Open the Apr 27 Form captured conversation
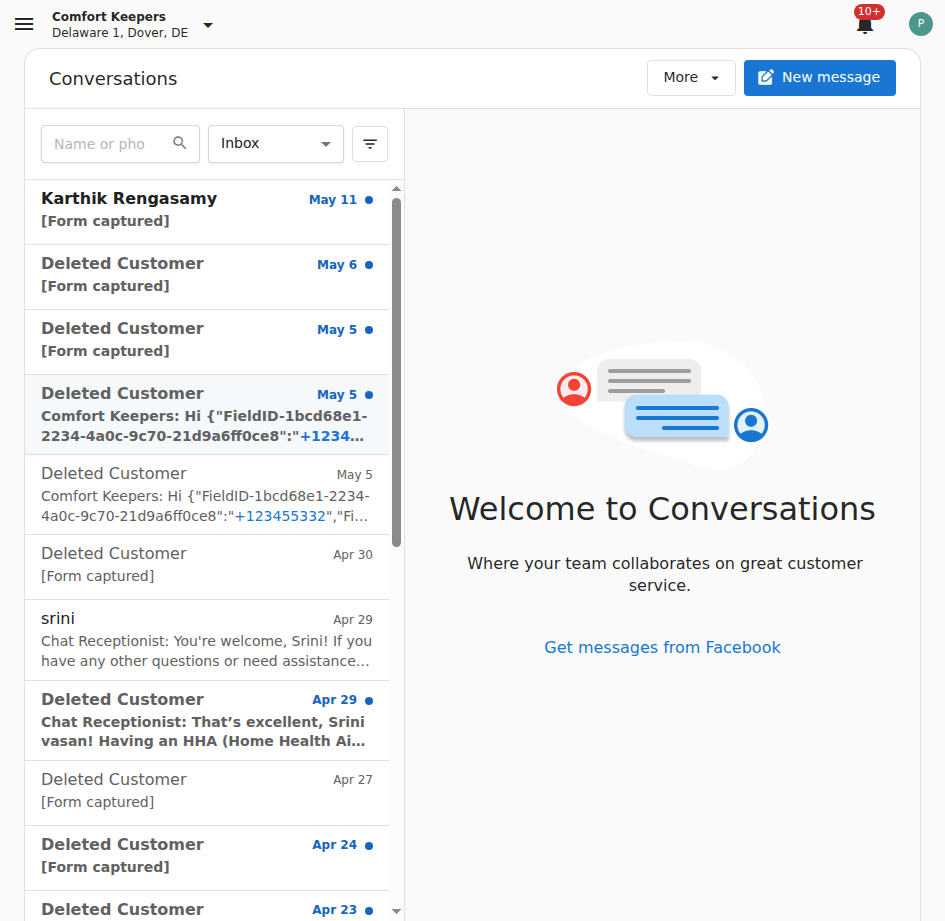Image resolution: width=945 pixels, height=921 pixels. pyautogui.click(x=207, y=793)
